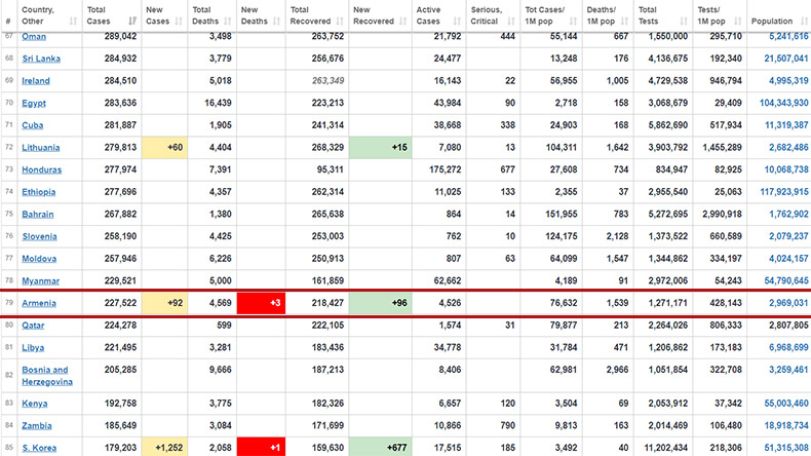Click Bahrain Tests/1M pop 2,990,918 value

pyautogui.click(x=722, y=215)
